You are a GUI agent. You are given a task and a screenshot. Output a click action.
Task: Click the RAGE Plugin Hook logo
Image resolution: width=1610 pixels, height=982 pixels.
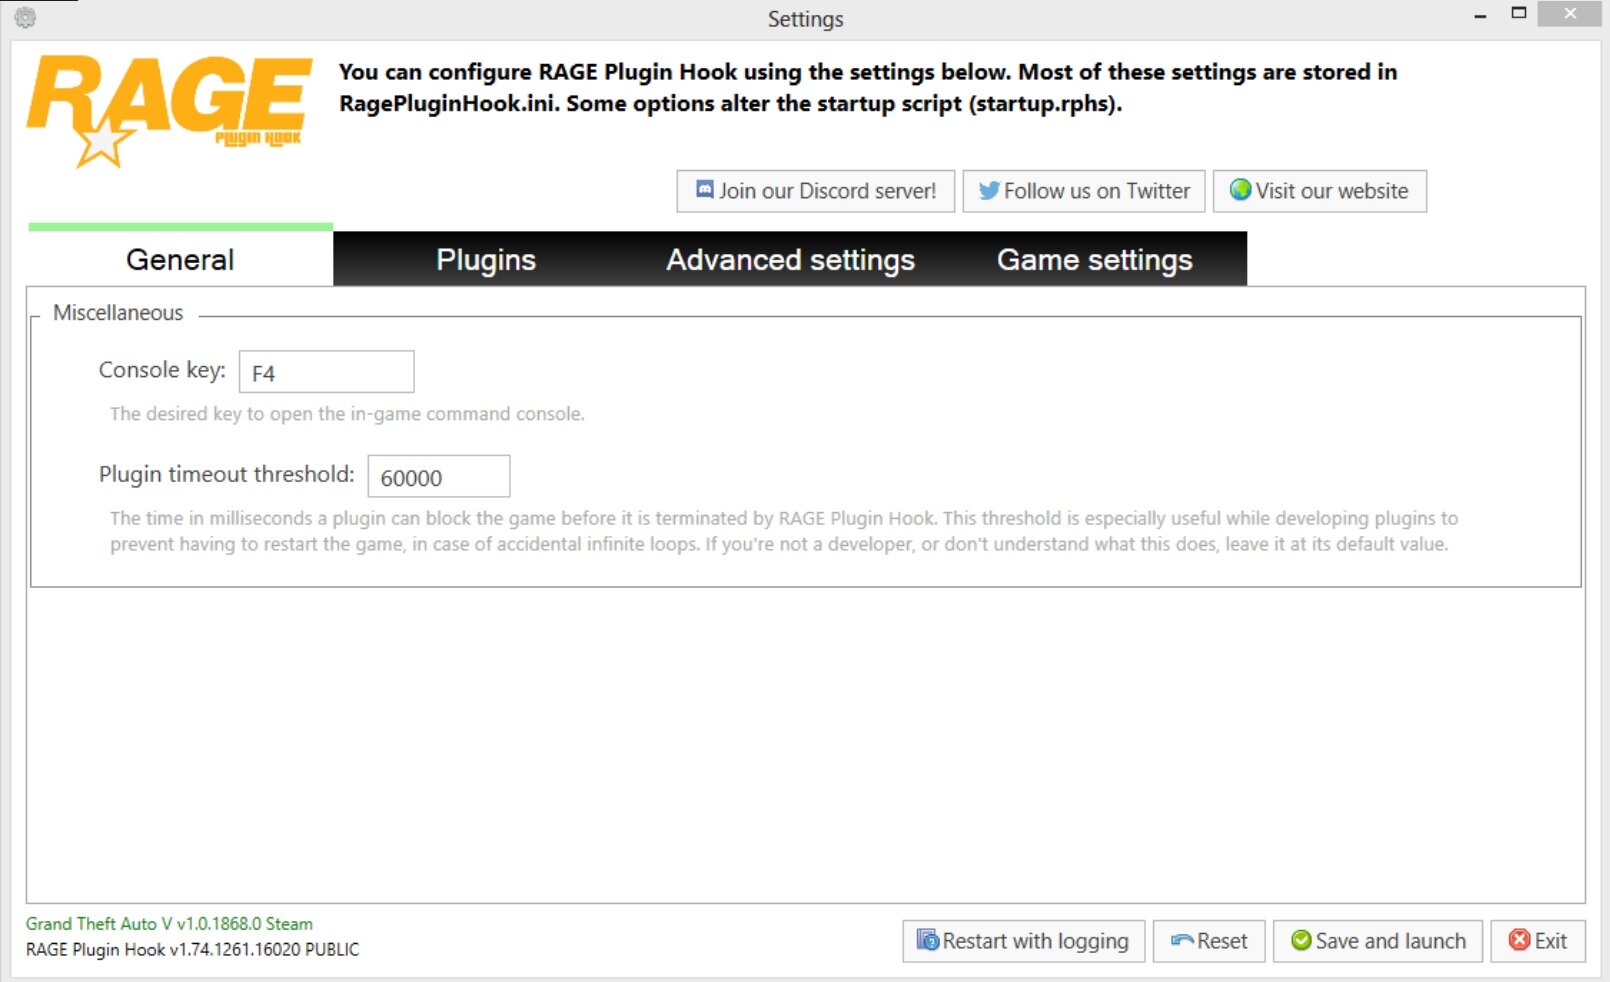tap(170, 111)
